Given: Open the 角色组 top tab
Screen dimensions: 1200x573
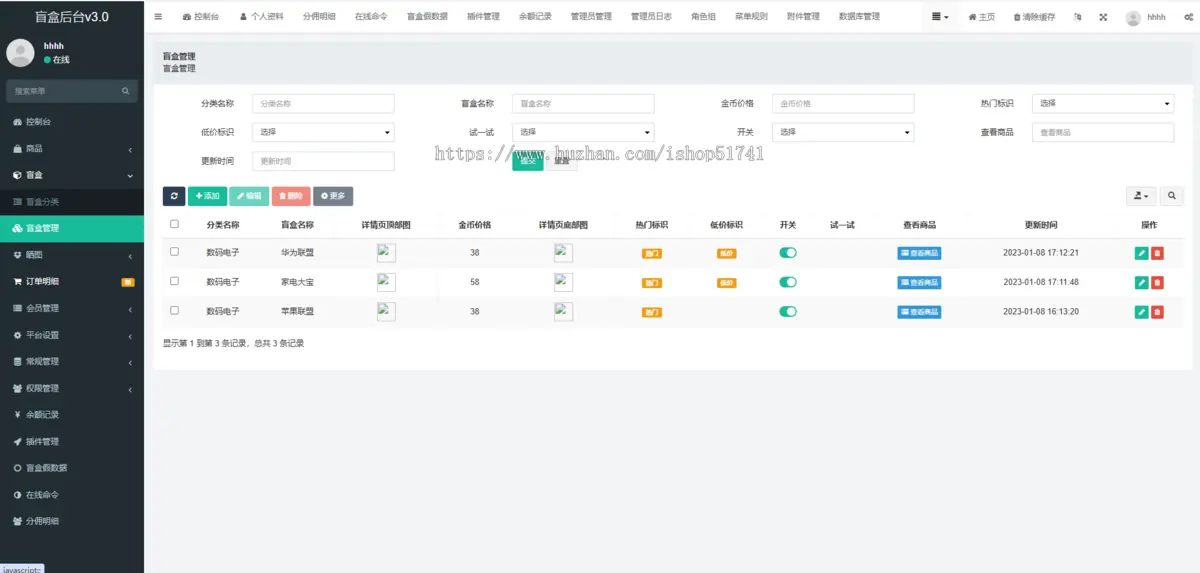Looking at the screenshot, I should tap(703, 17).
